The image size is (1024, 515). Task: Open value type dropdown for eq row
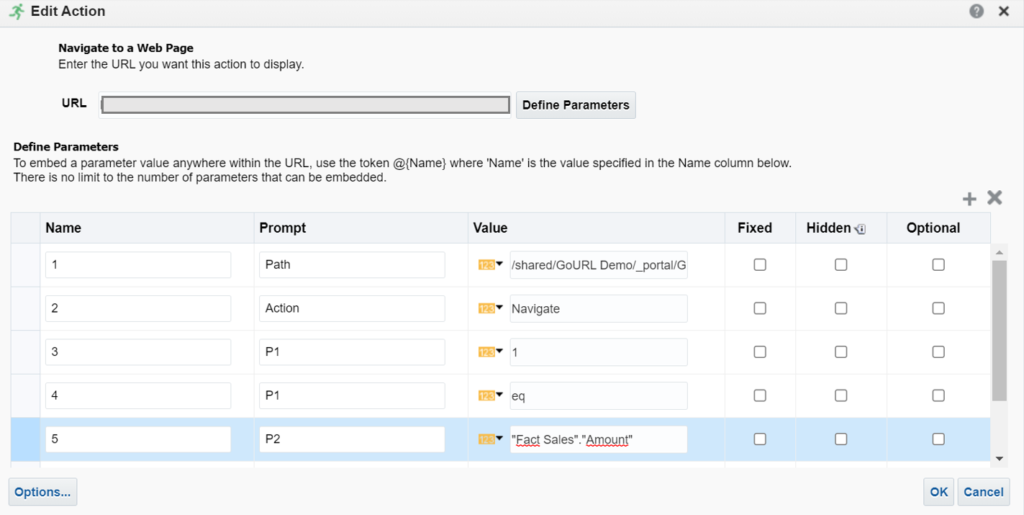point(490,396)
